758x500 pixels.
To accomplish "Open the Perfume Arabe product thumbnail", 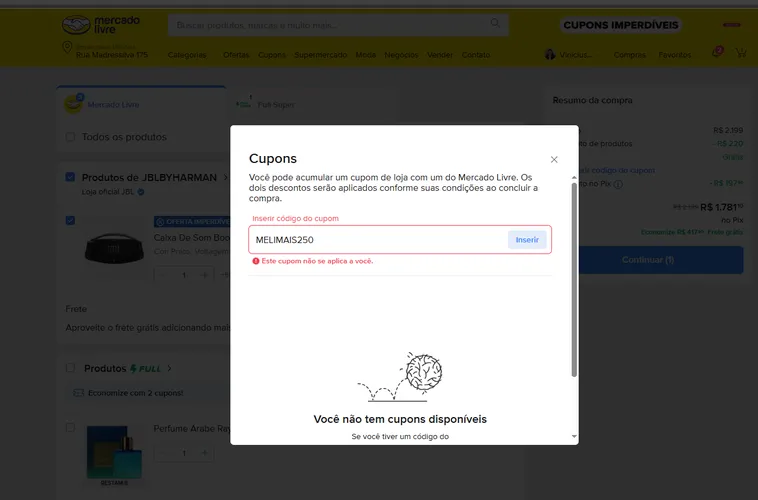I will (x=114, y=453).
